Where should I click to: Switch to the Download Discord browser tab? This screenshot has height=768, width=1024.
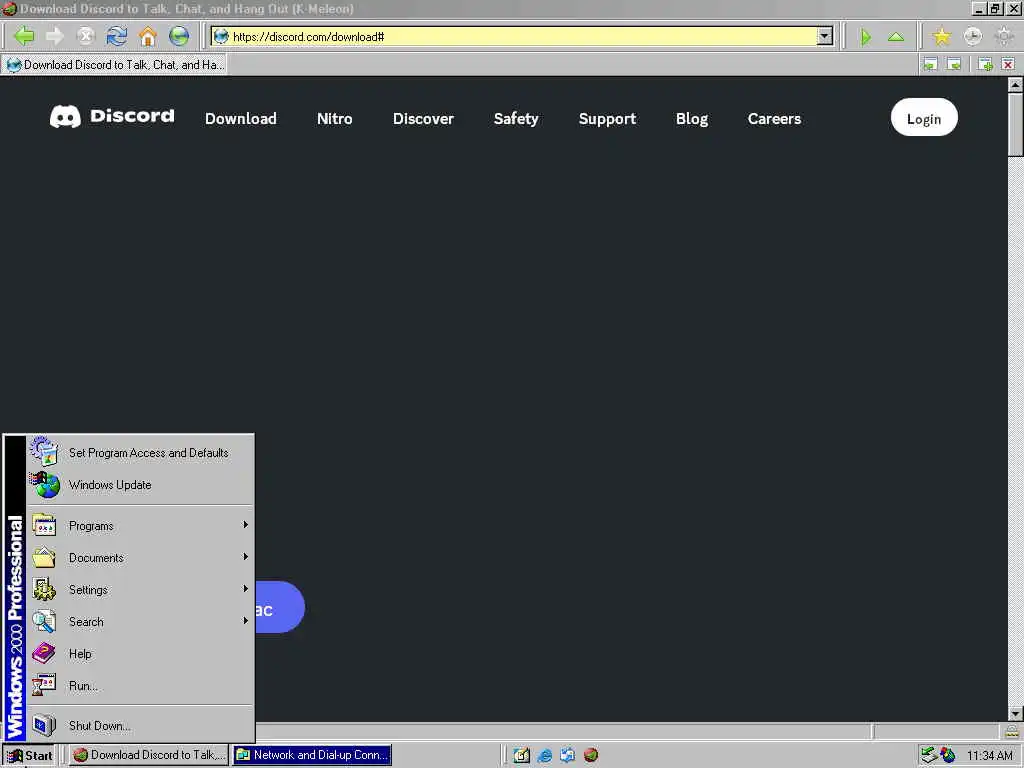click(114, 65)
